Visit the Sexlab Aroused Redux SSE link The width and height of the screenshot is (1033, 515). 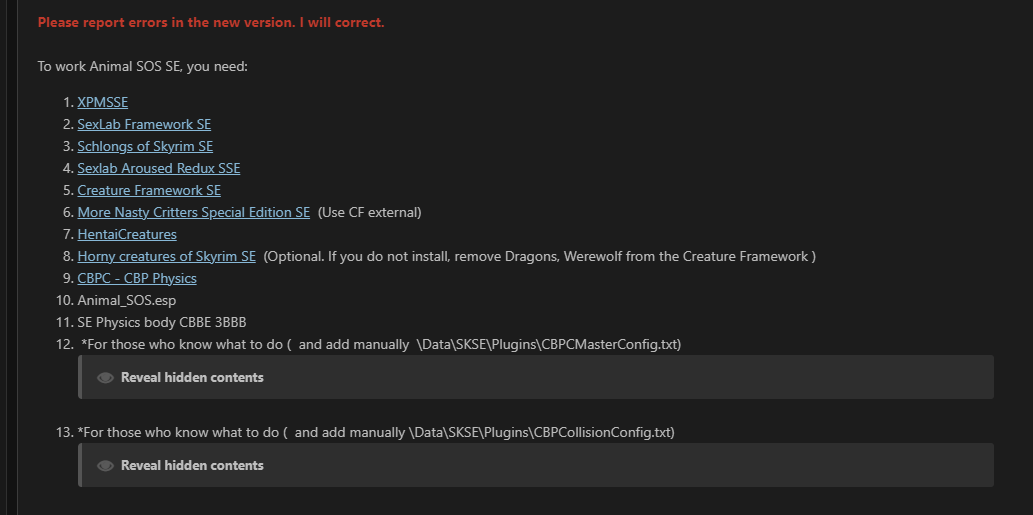(x=158, y=168)
